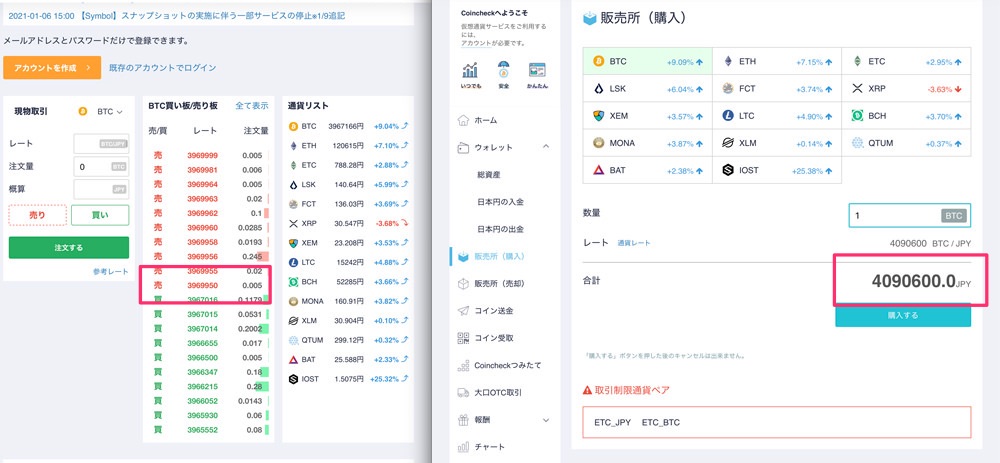Screen dimensions: 1000x463
Task: Click the IOST tile with +25.38%
Action: pyautogui.click(x=777, y=170)
